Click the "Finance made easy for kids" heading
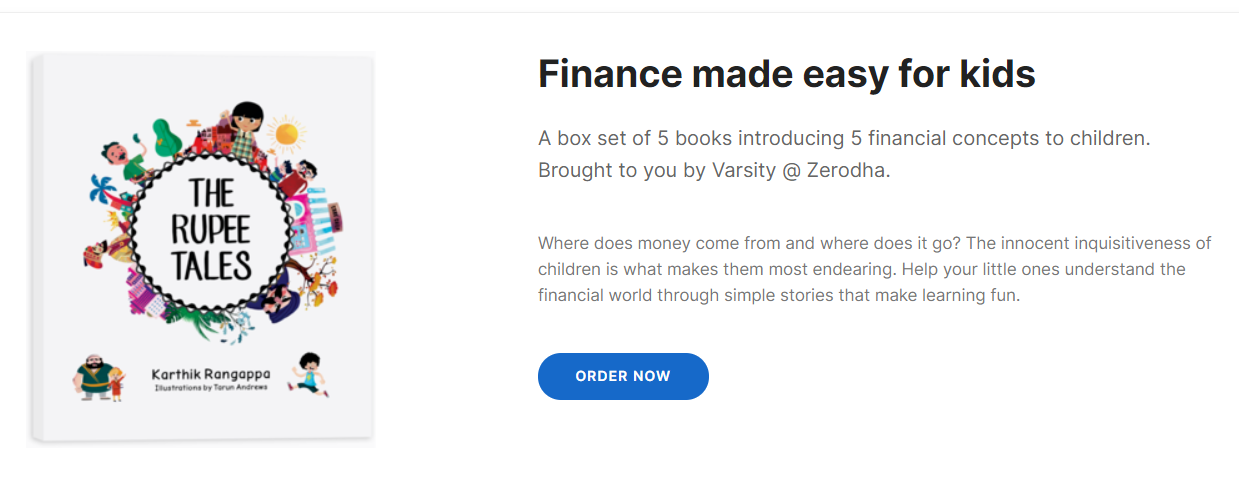This screenshot has width=1239, height=495. pyautogui.click(x=786, y=74)
